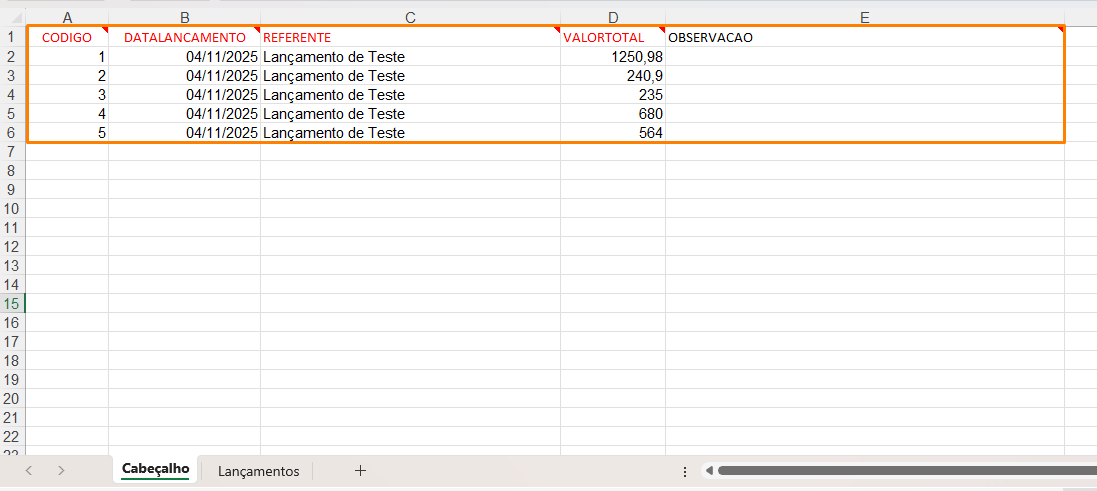Click the cell with value 564

point(612,133)
